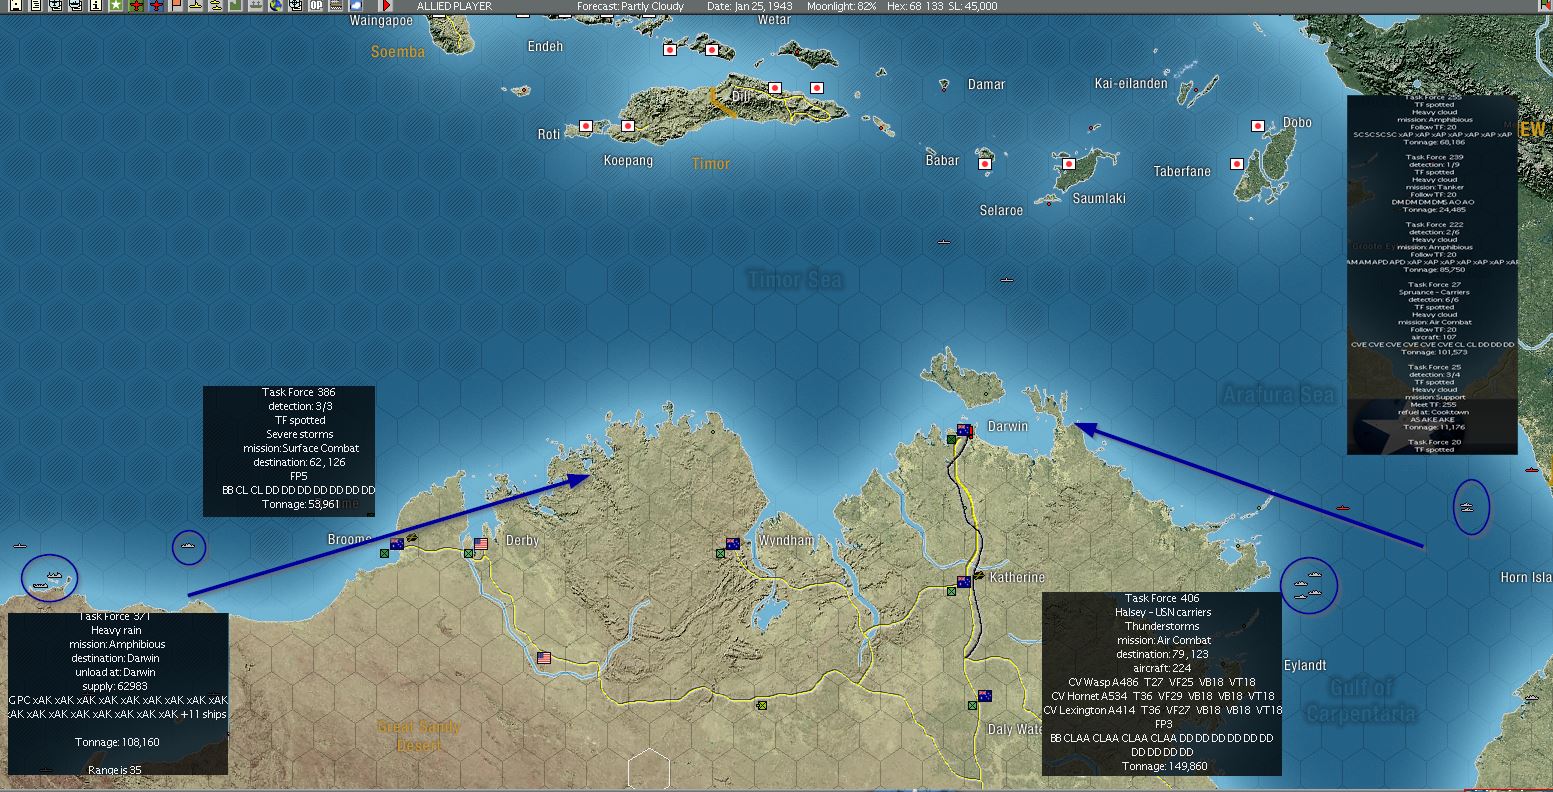Click the single yellow ship toolbar icon

(195, 6)
